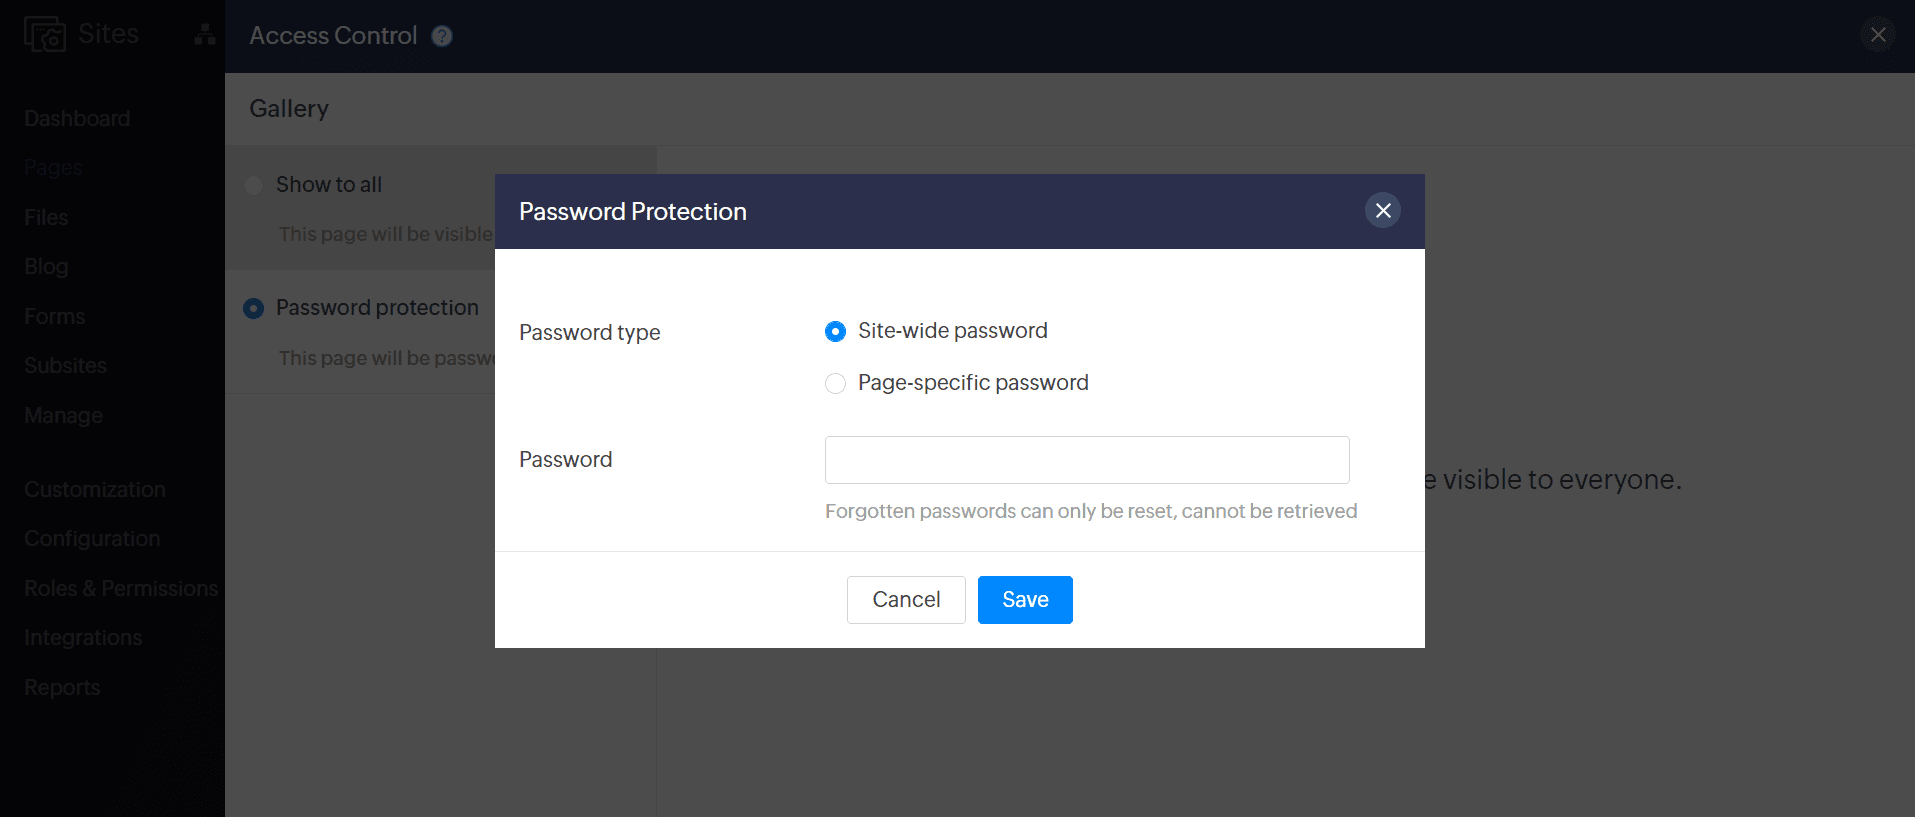1915x817 pixels.
Task: Select Password protection radio option
Action: [254, 308]
